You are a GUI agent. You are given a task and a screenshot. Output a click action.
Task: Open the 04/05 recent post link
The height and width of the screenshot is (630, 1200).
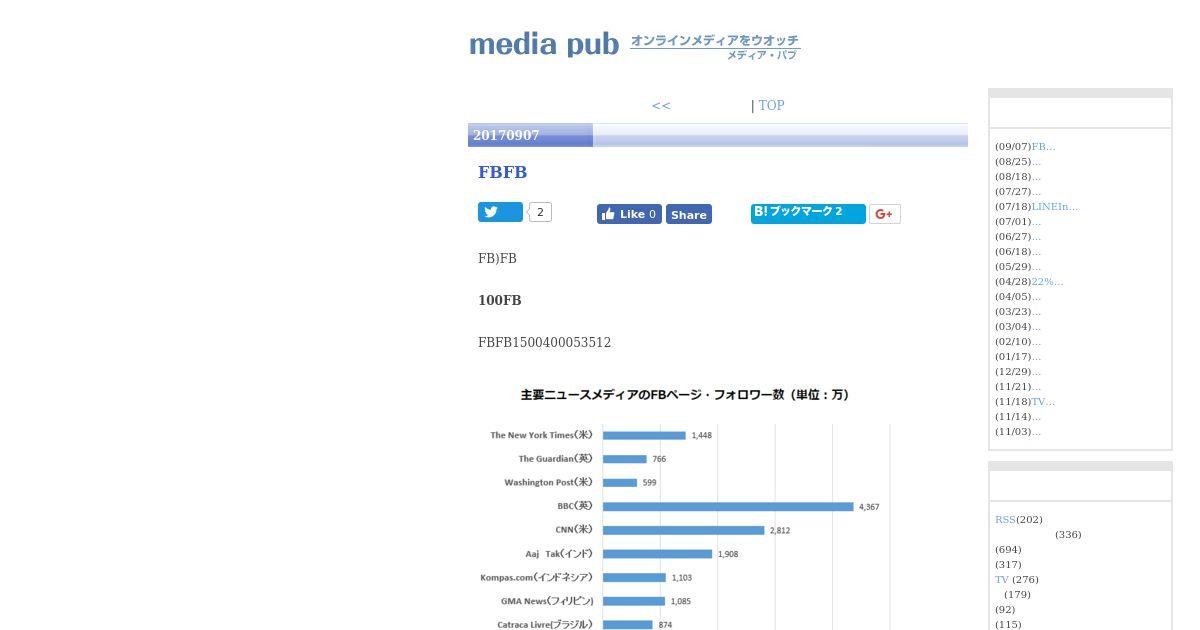click(x=1036, y=296)
